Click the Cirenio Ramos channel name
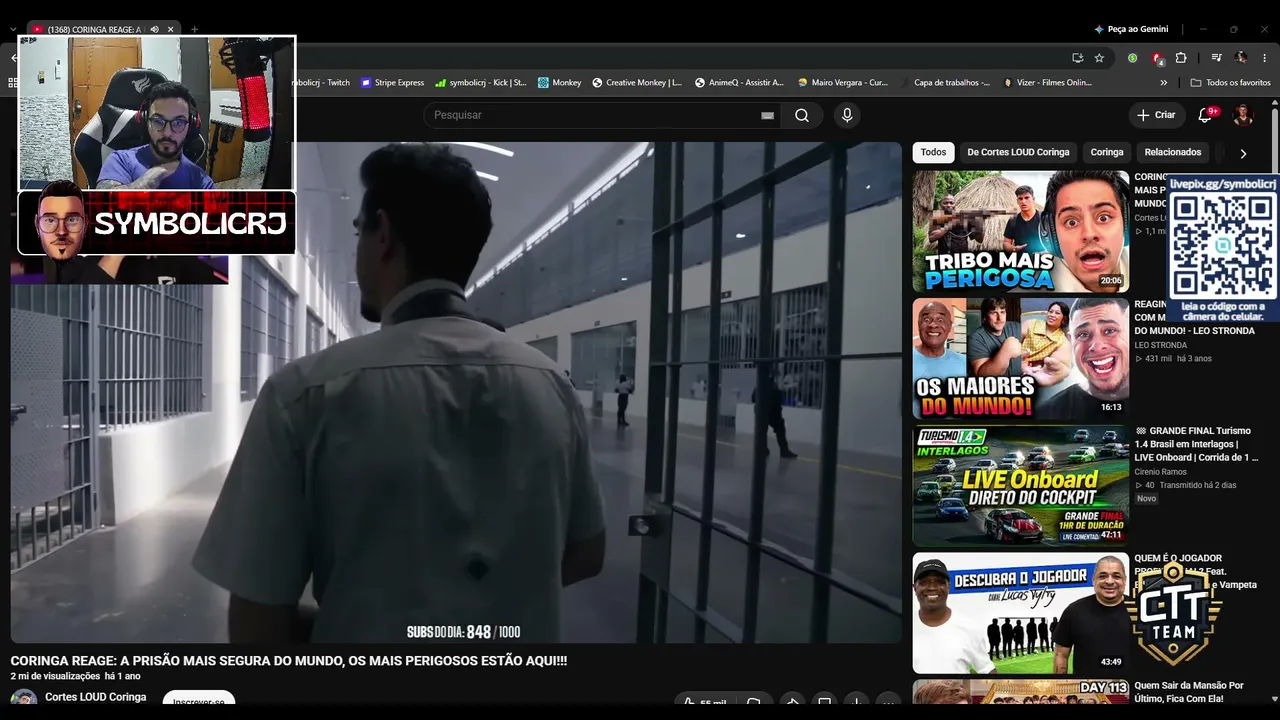The width and height of the screenshot is (1280, 720). coord(1160,472)
